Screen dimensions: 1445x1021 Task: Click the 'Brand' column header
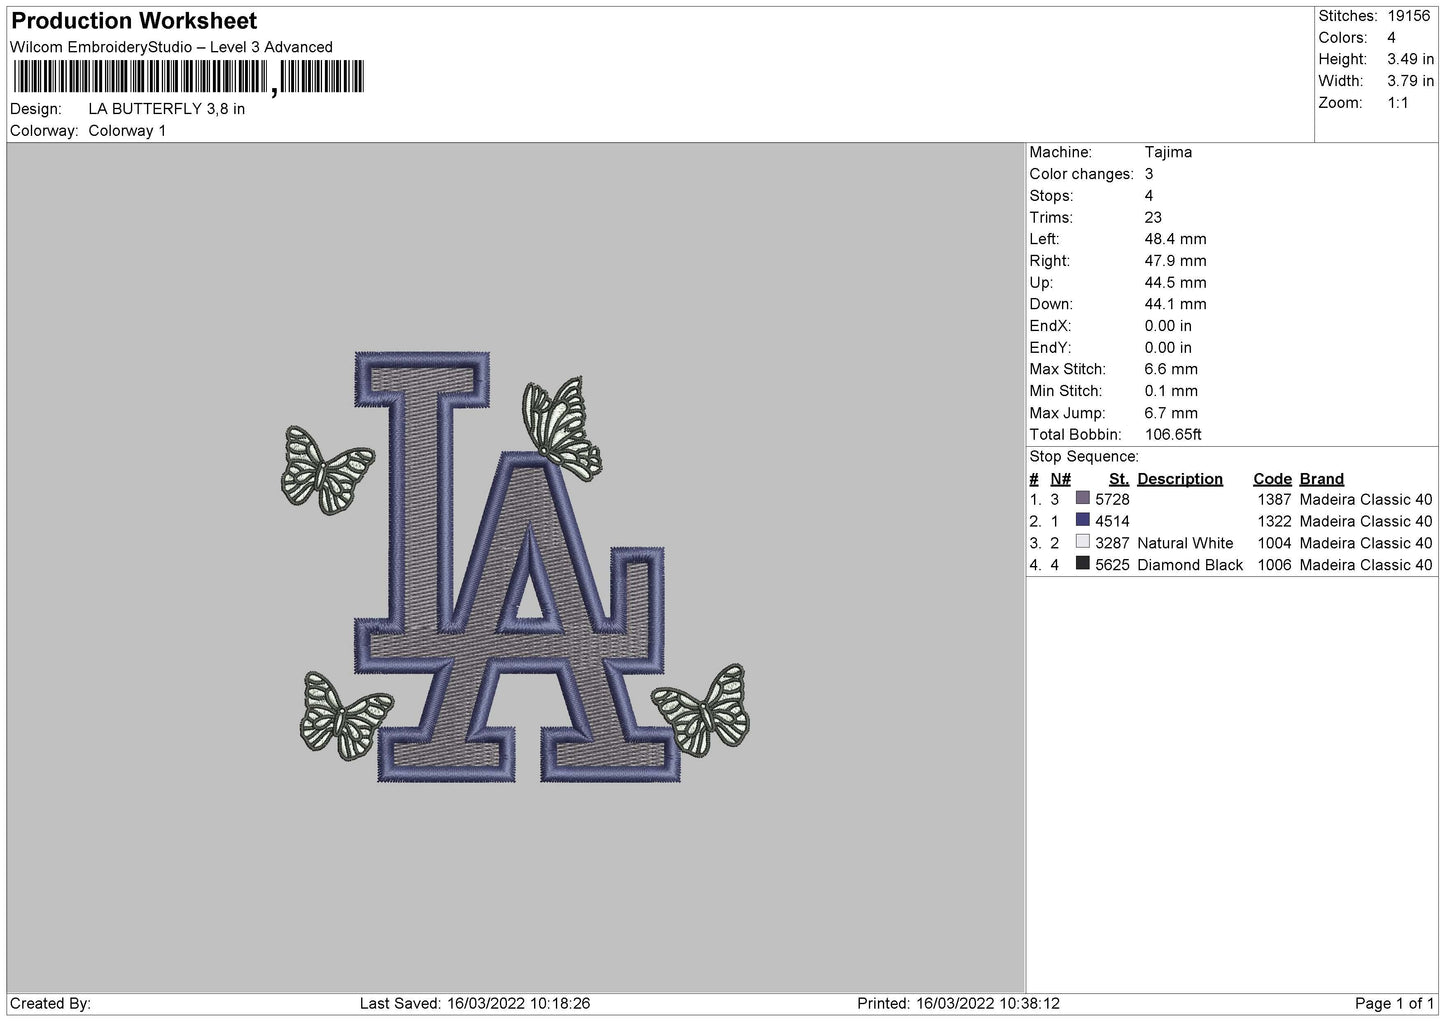point(1321,479)
